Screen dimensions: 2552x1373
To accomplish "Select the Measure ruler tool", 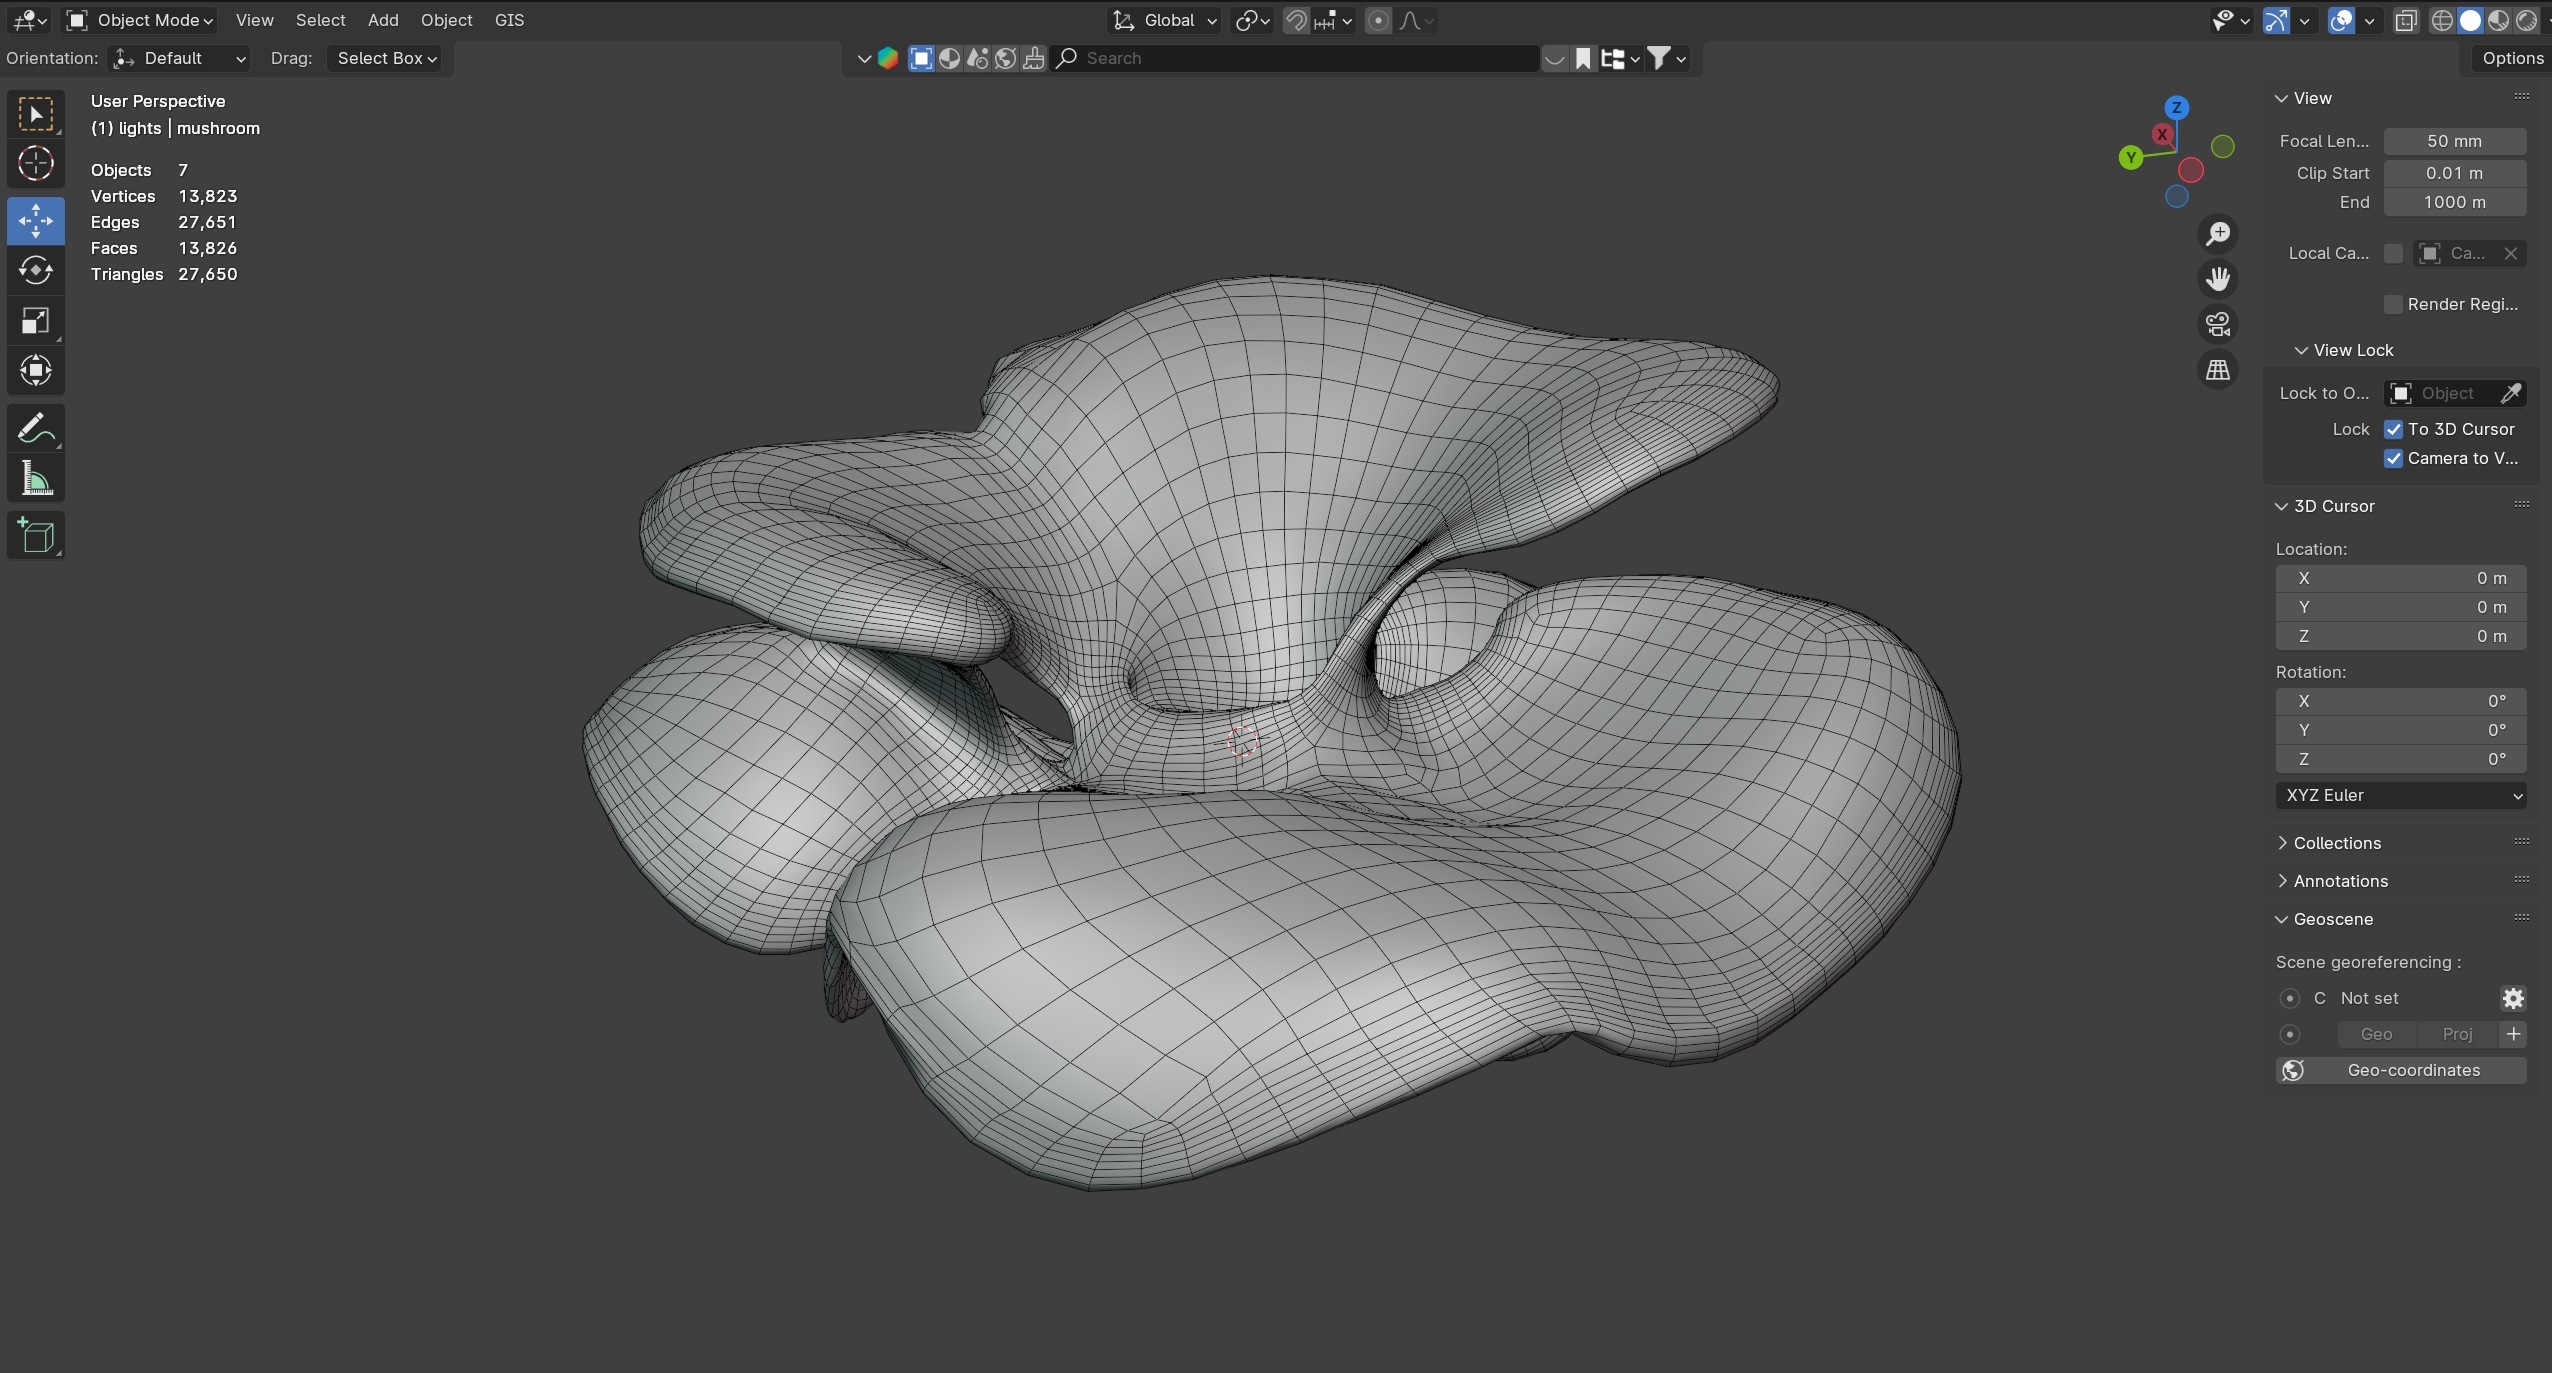I will point(36,479).
